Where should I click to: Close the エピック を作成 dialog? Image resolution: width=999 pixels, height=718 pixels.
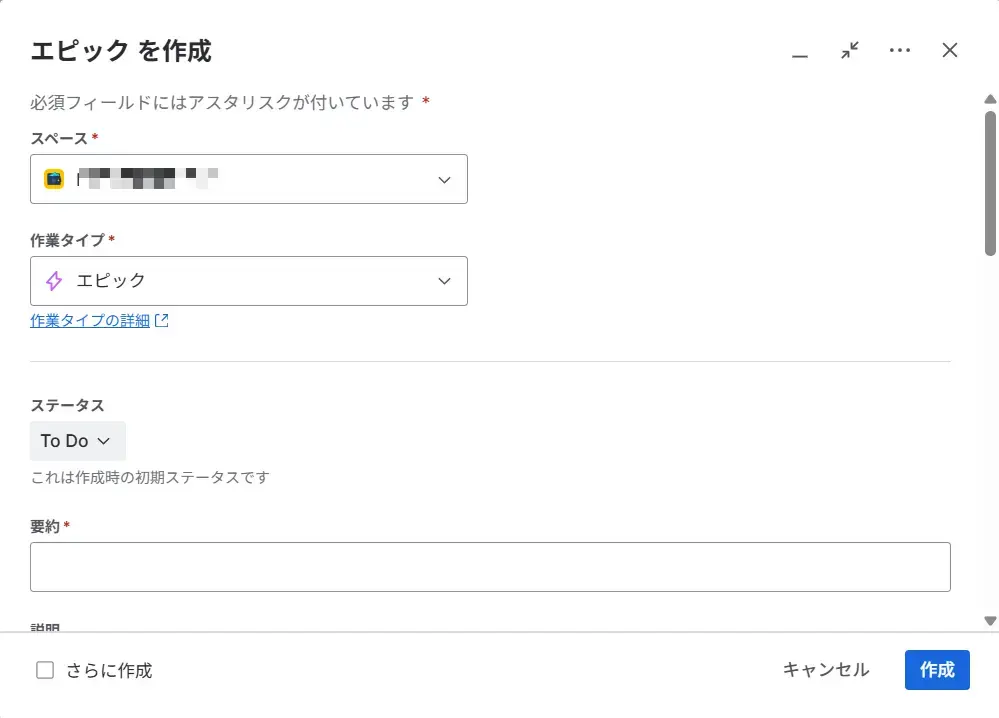(949, 50)
